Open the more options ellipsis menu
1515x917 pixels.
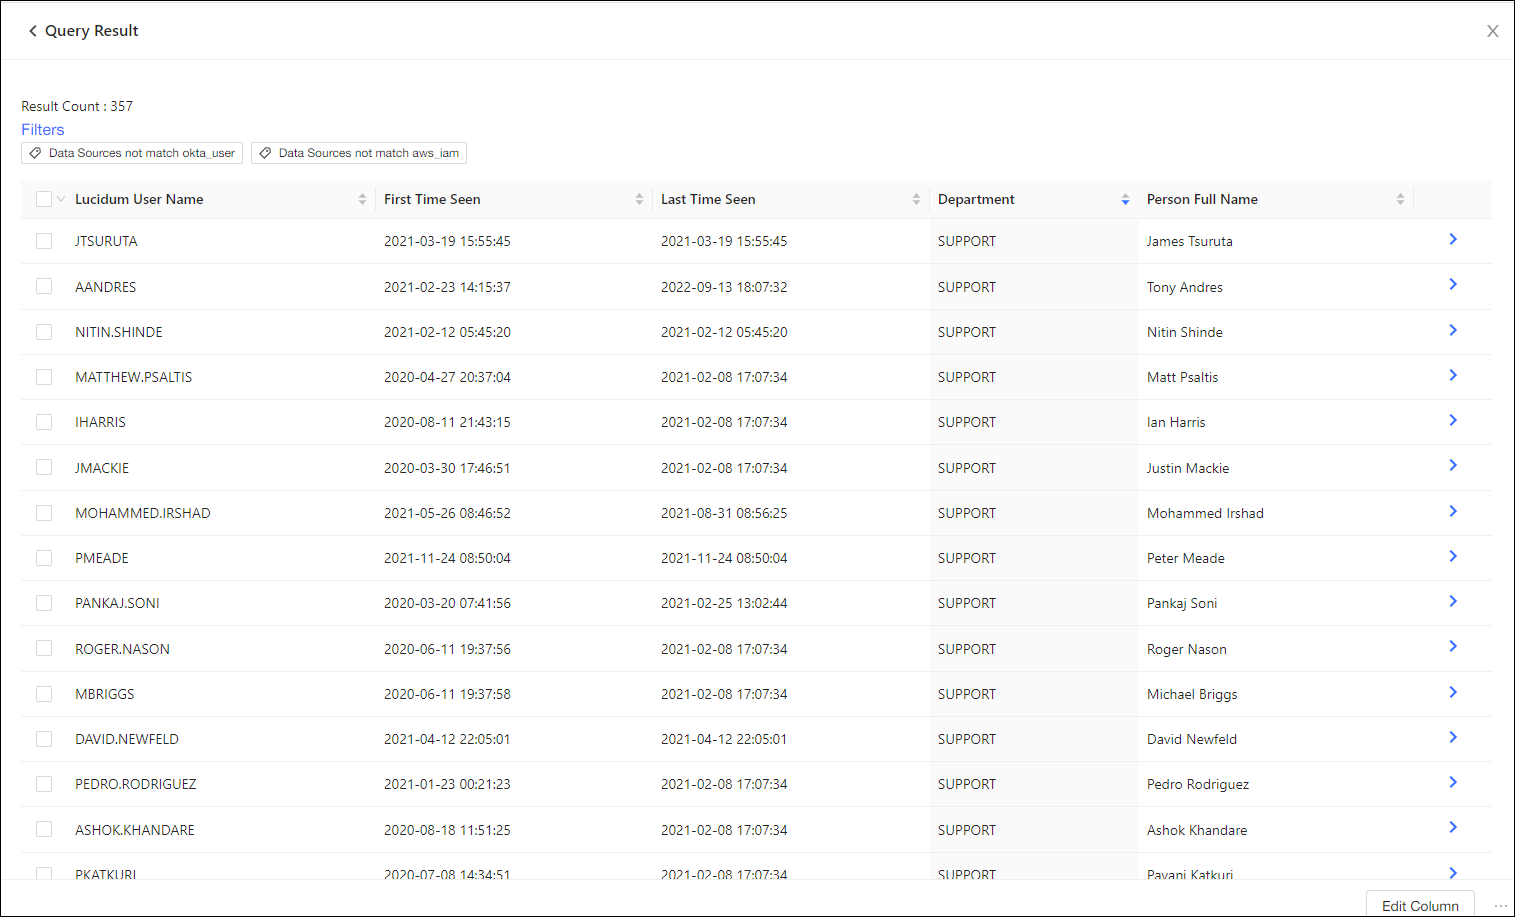tap(1500, 906)
